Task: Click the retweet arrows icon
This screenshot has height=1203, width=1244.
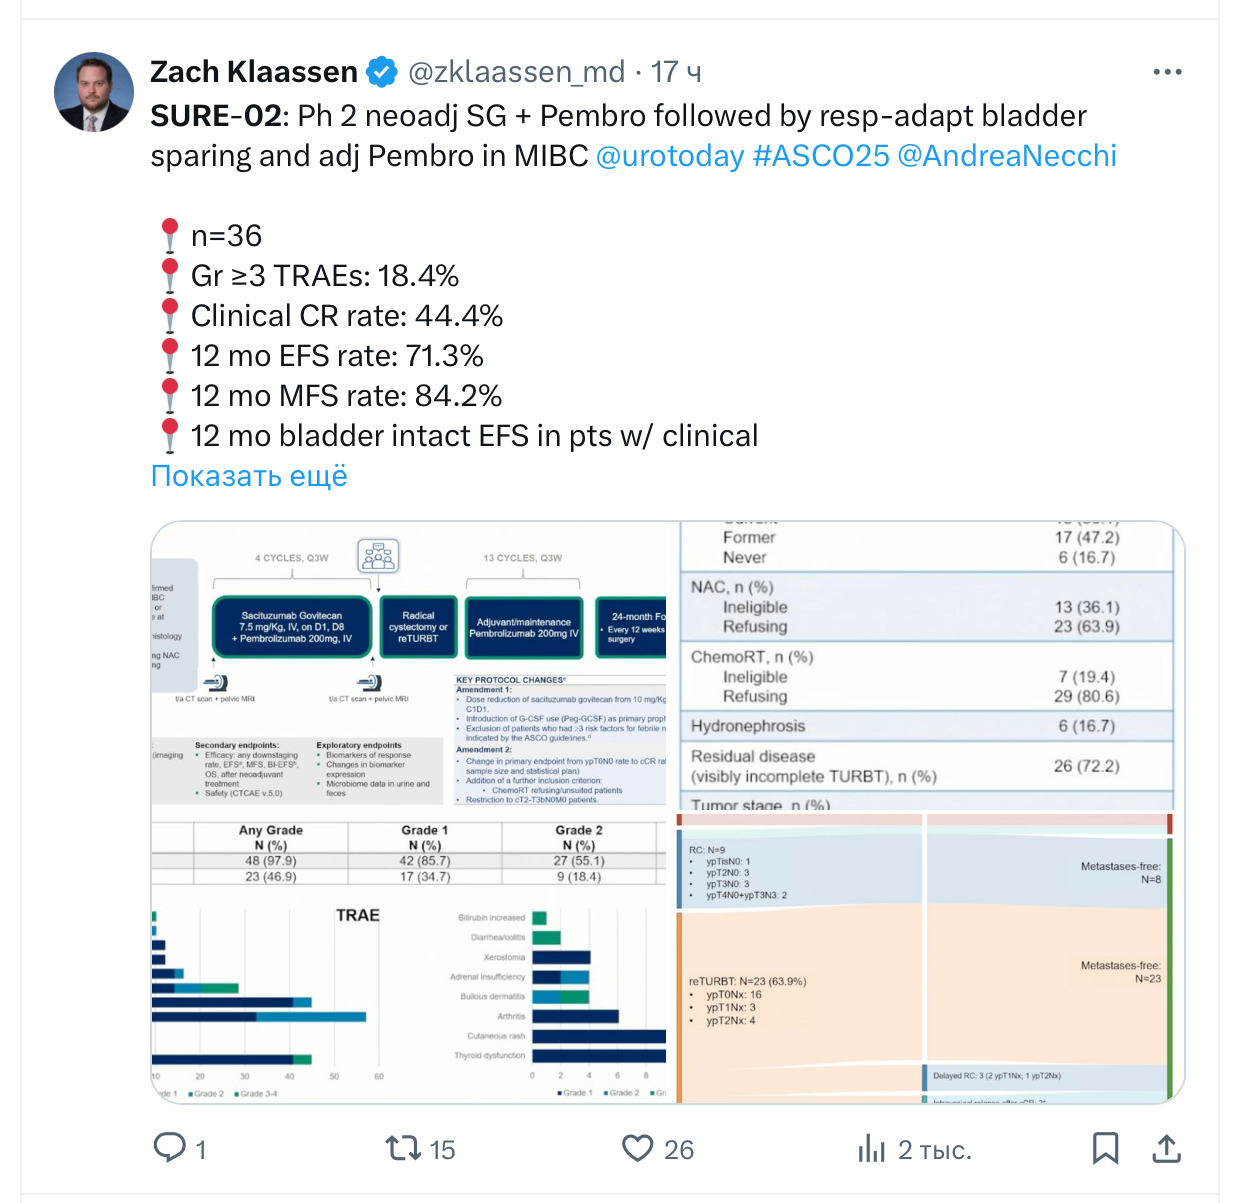Action: tap(404, 1148)
